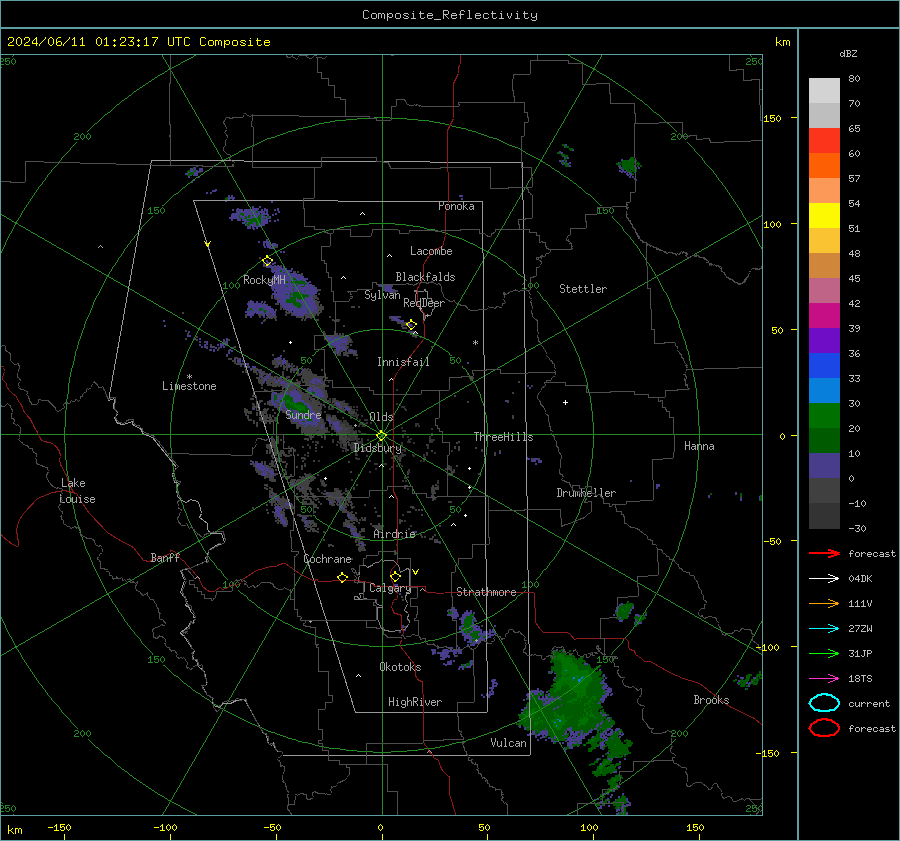Click the Drumheller label
The height and width of the screenshot is (841, 900).
[x=586, y=493]
